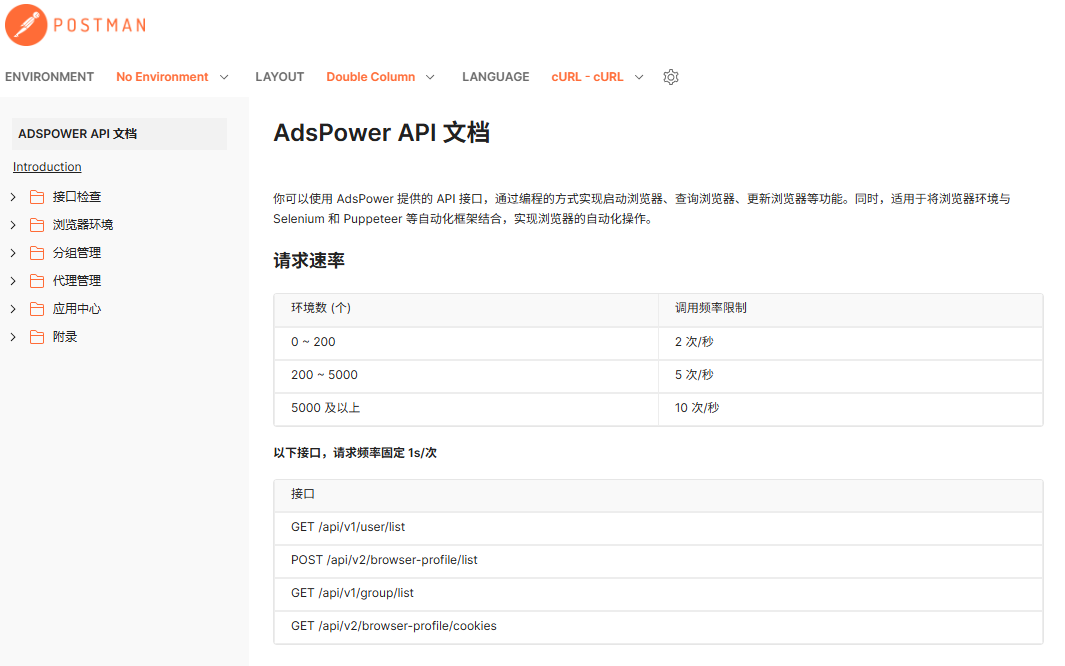Image resolution: width=1065 pixels, height=666 pixels.
Task: Select the 分组管理 sidebar item
Action: (x=76, y=252)
